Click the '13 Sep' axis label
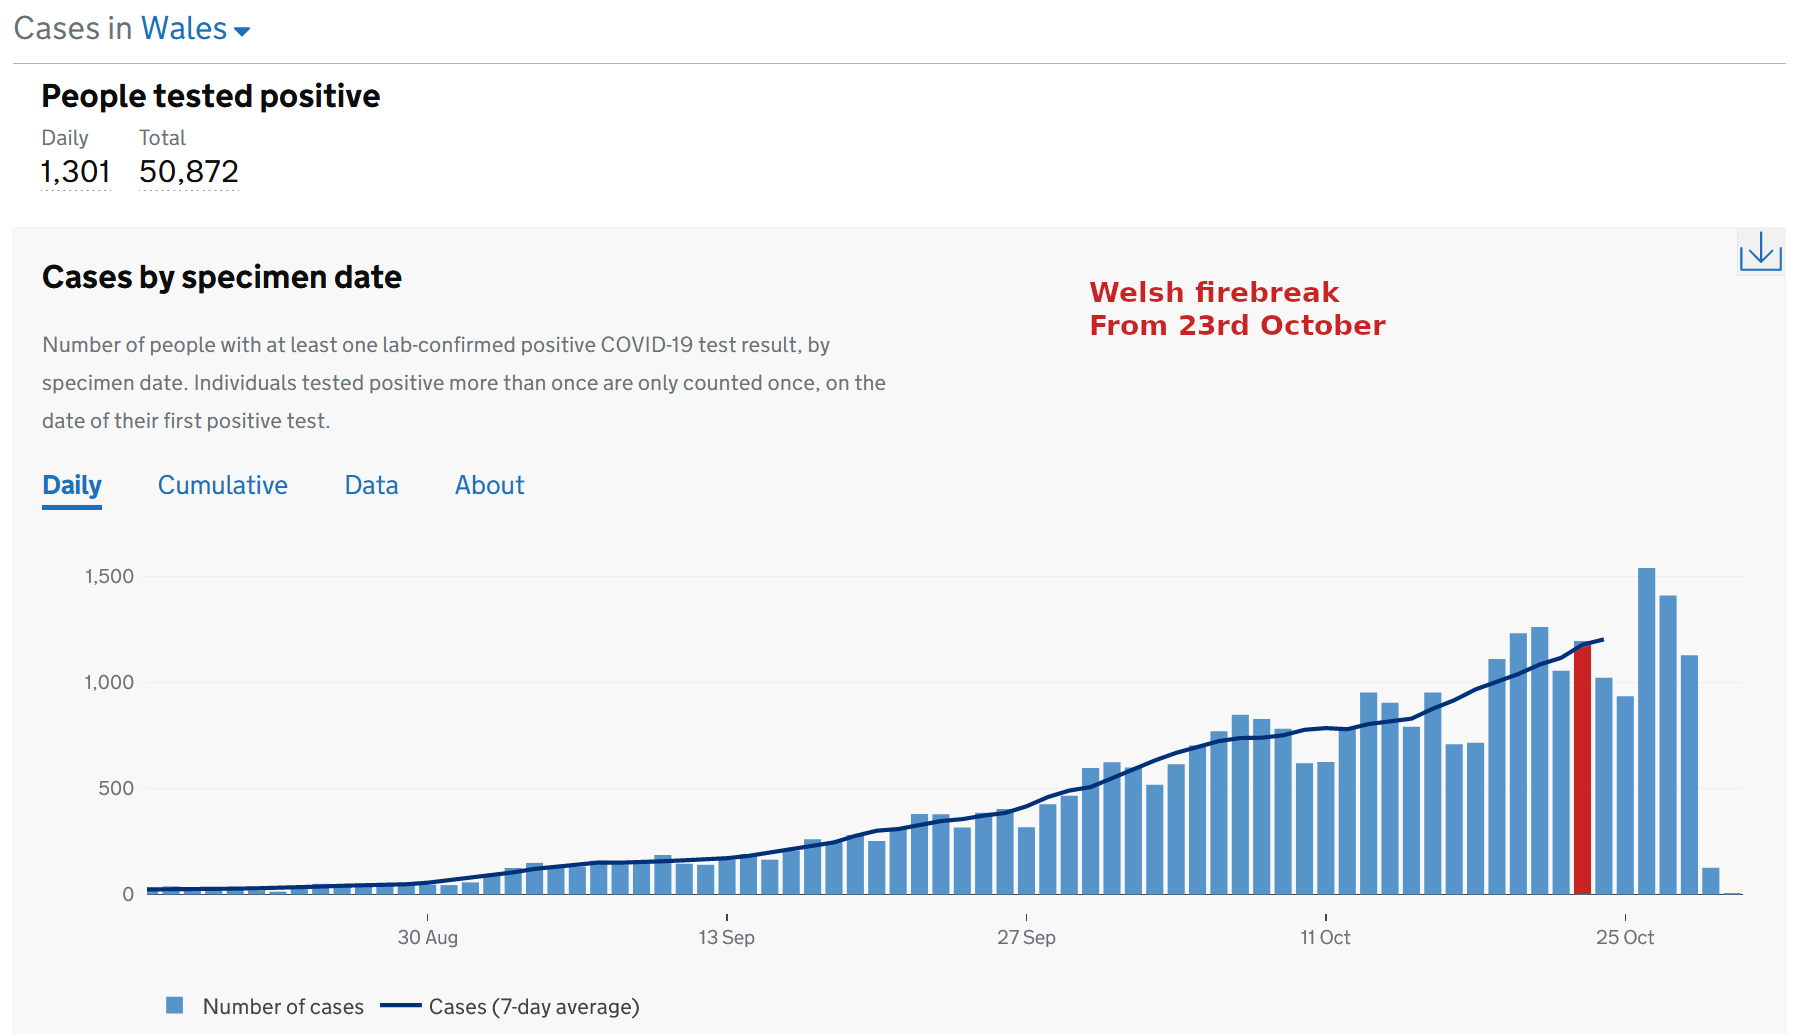The height and width of the screenshot is (1034, 1797). coord(727,937)
